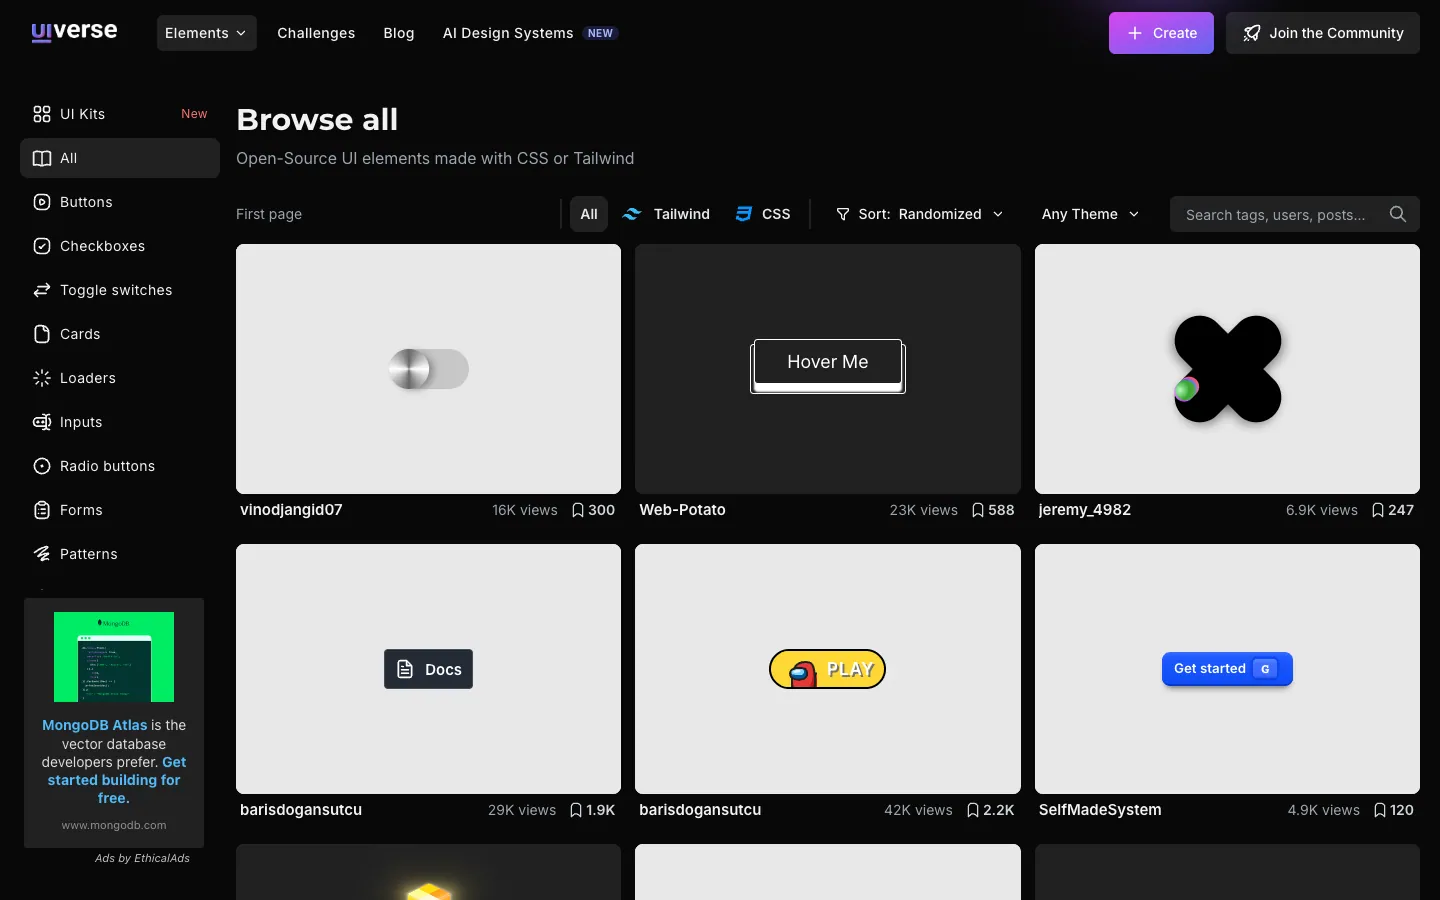Click the Radio buttons sidebar icon

42,466
